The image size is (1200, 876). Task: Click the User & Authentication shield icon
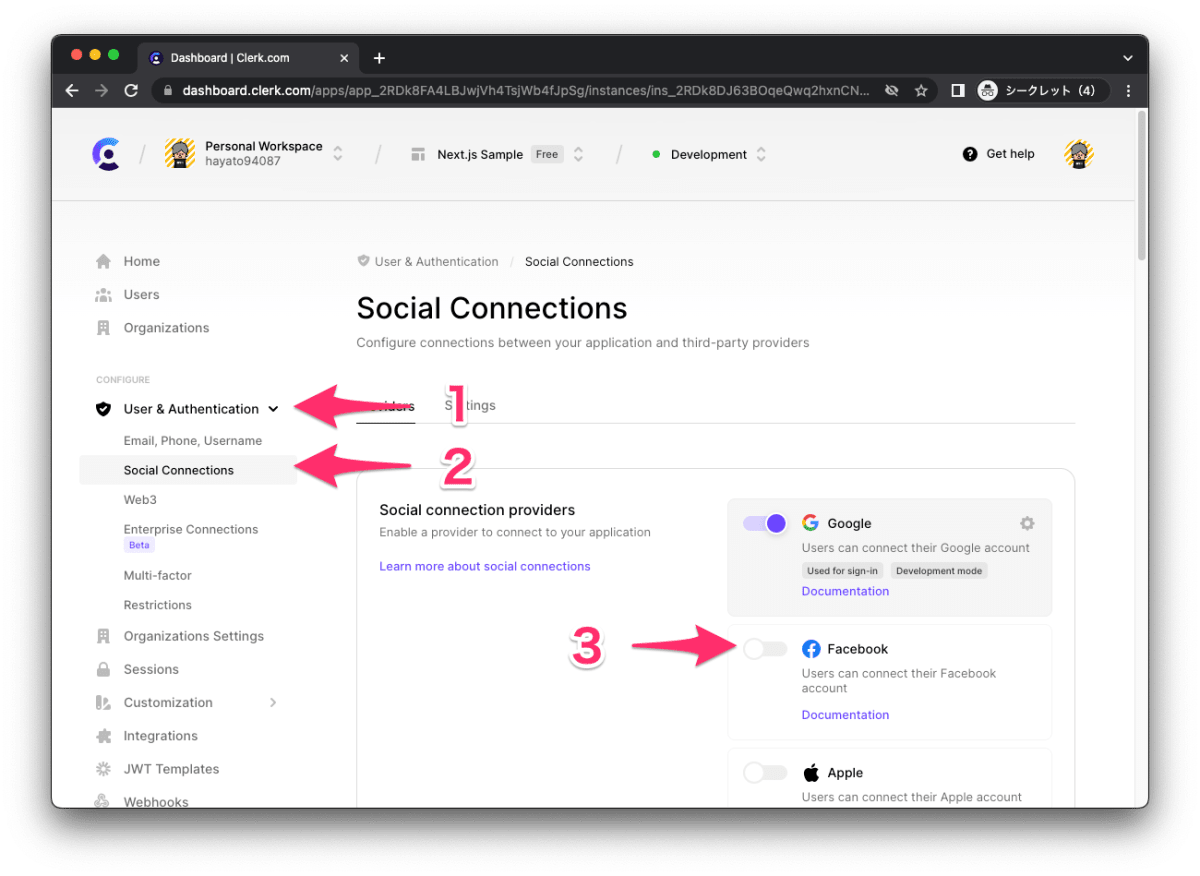click(x=103, y=409)
